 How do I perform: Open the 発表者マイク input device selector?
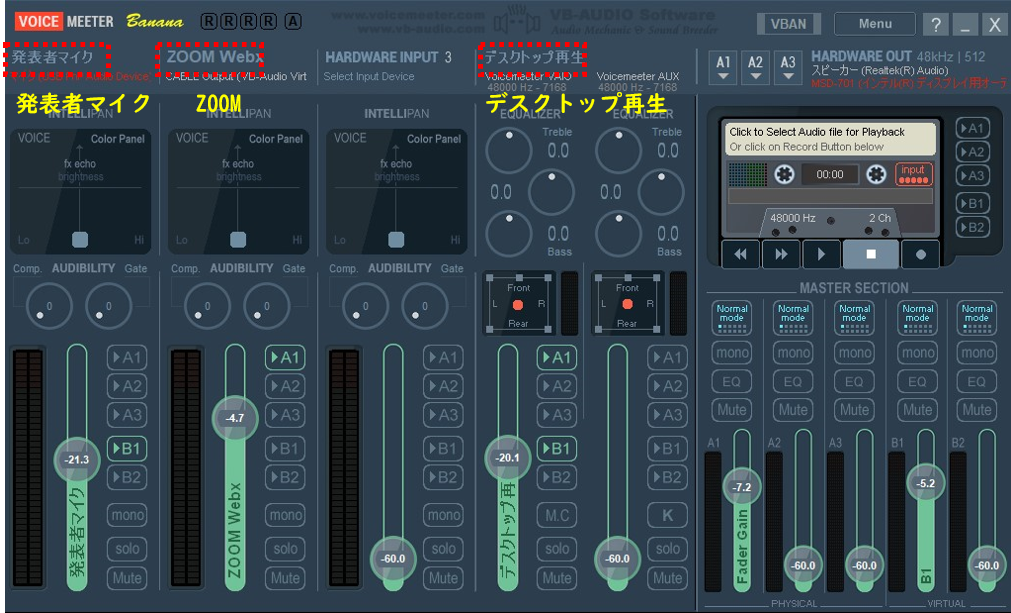pos(81,77)
